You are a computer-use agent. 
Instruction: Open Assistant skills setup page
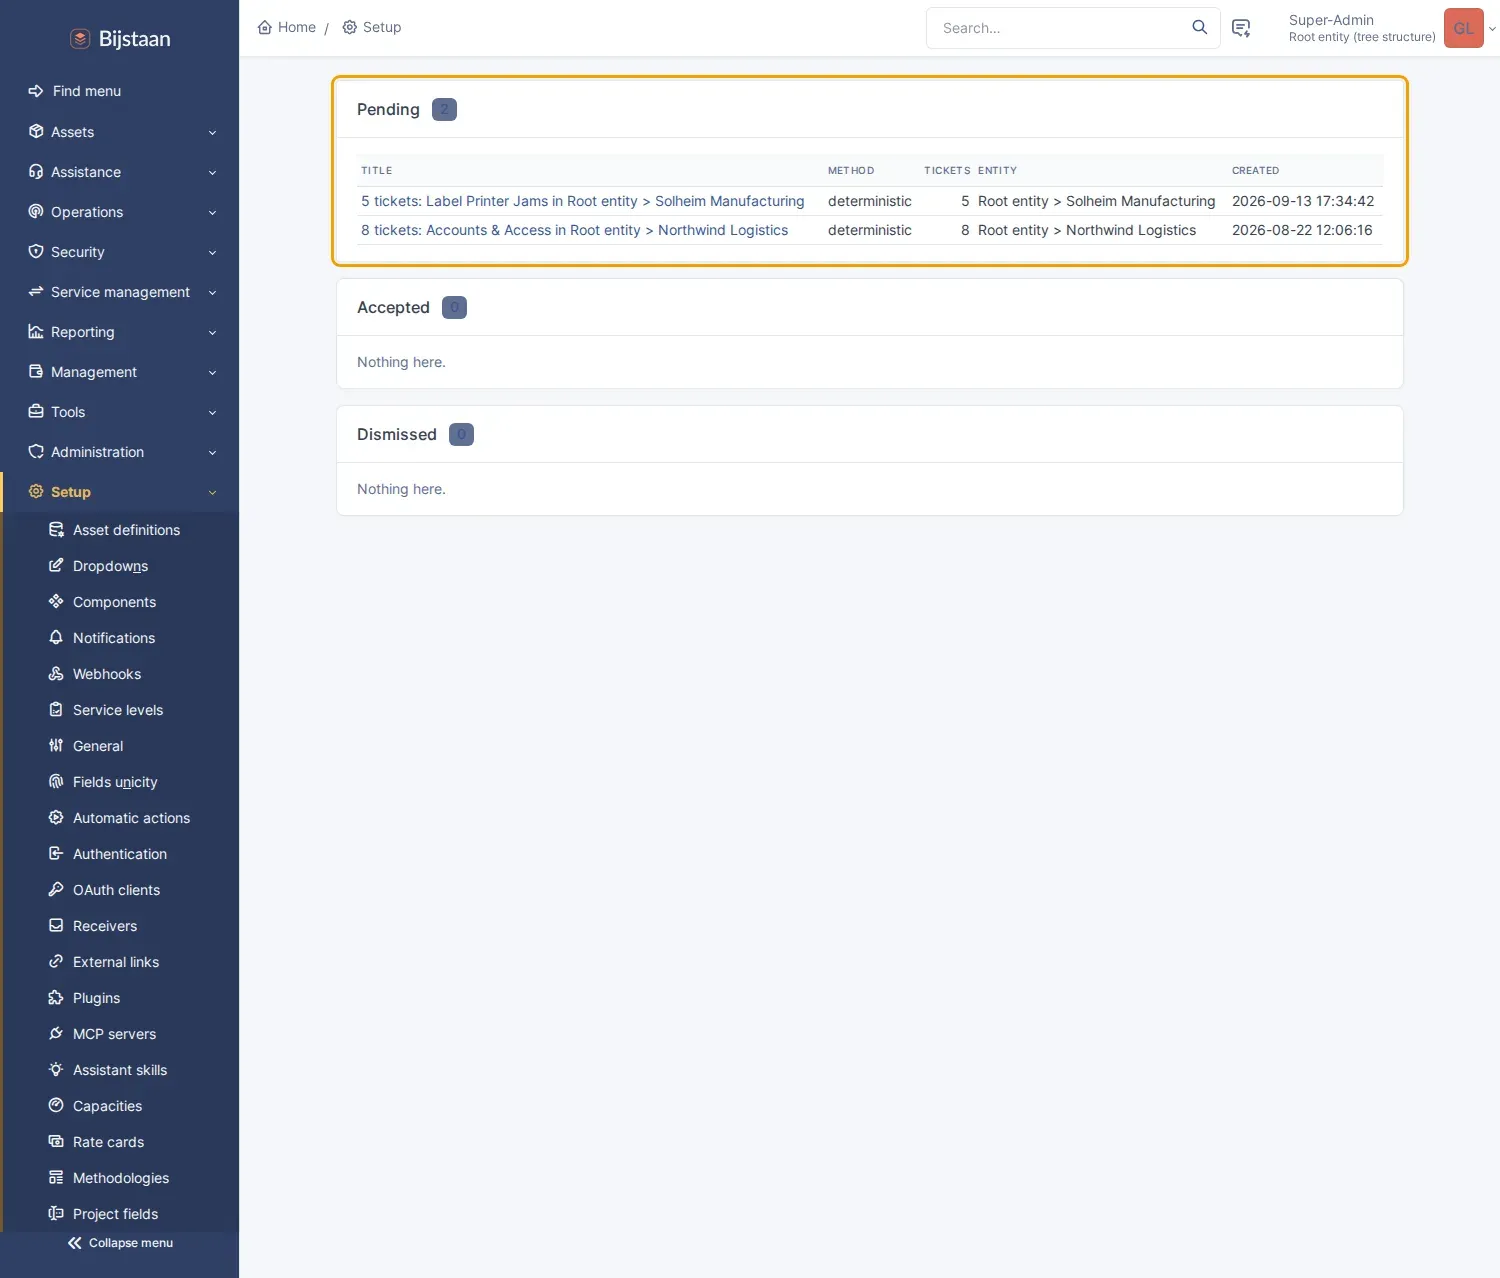pyautogui.click(x=120, y=1070)
